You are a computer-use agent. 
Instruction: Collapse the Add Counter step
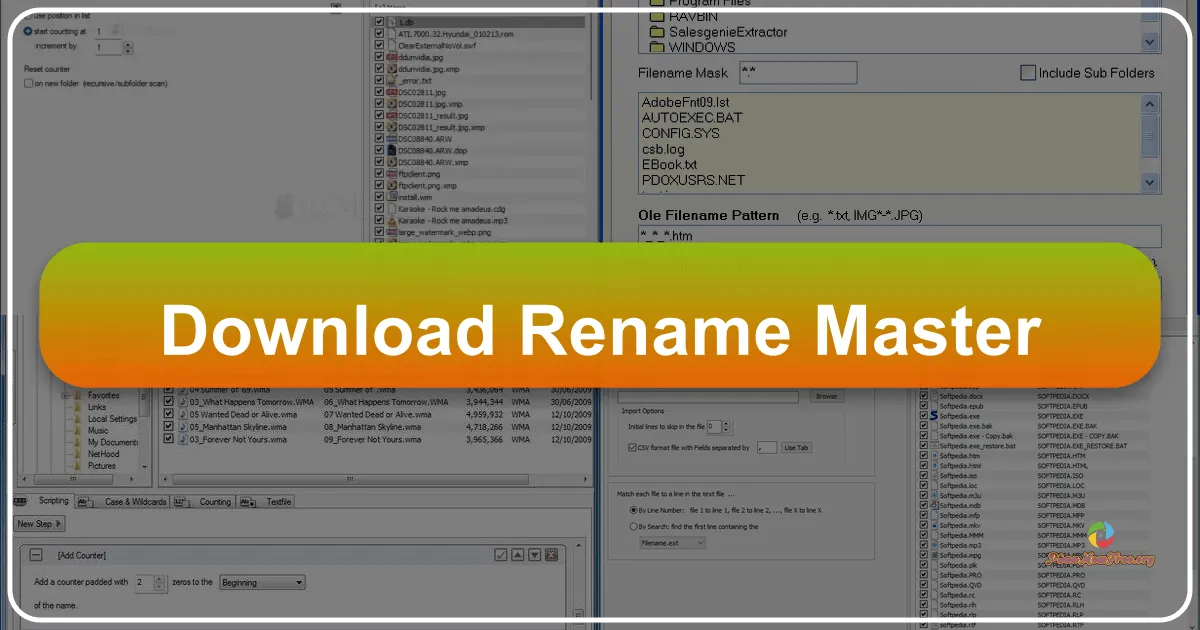(x=37, y=555)
